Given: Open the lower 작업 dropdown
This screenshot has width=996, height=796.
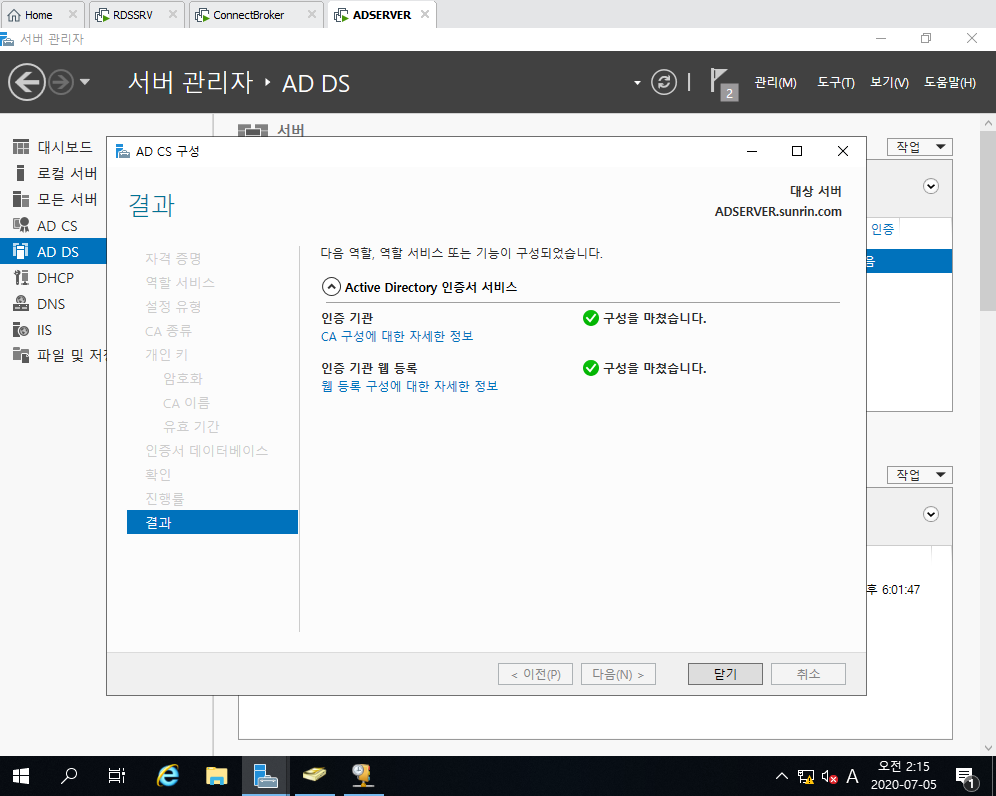Looking at the screenshot, I should [919, 475].
